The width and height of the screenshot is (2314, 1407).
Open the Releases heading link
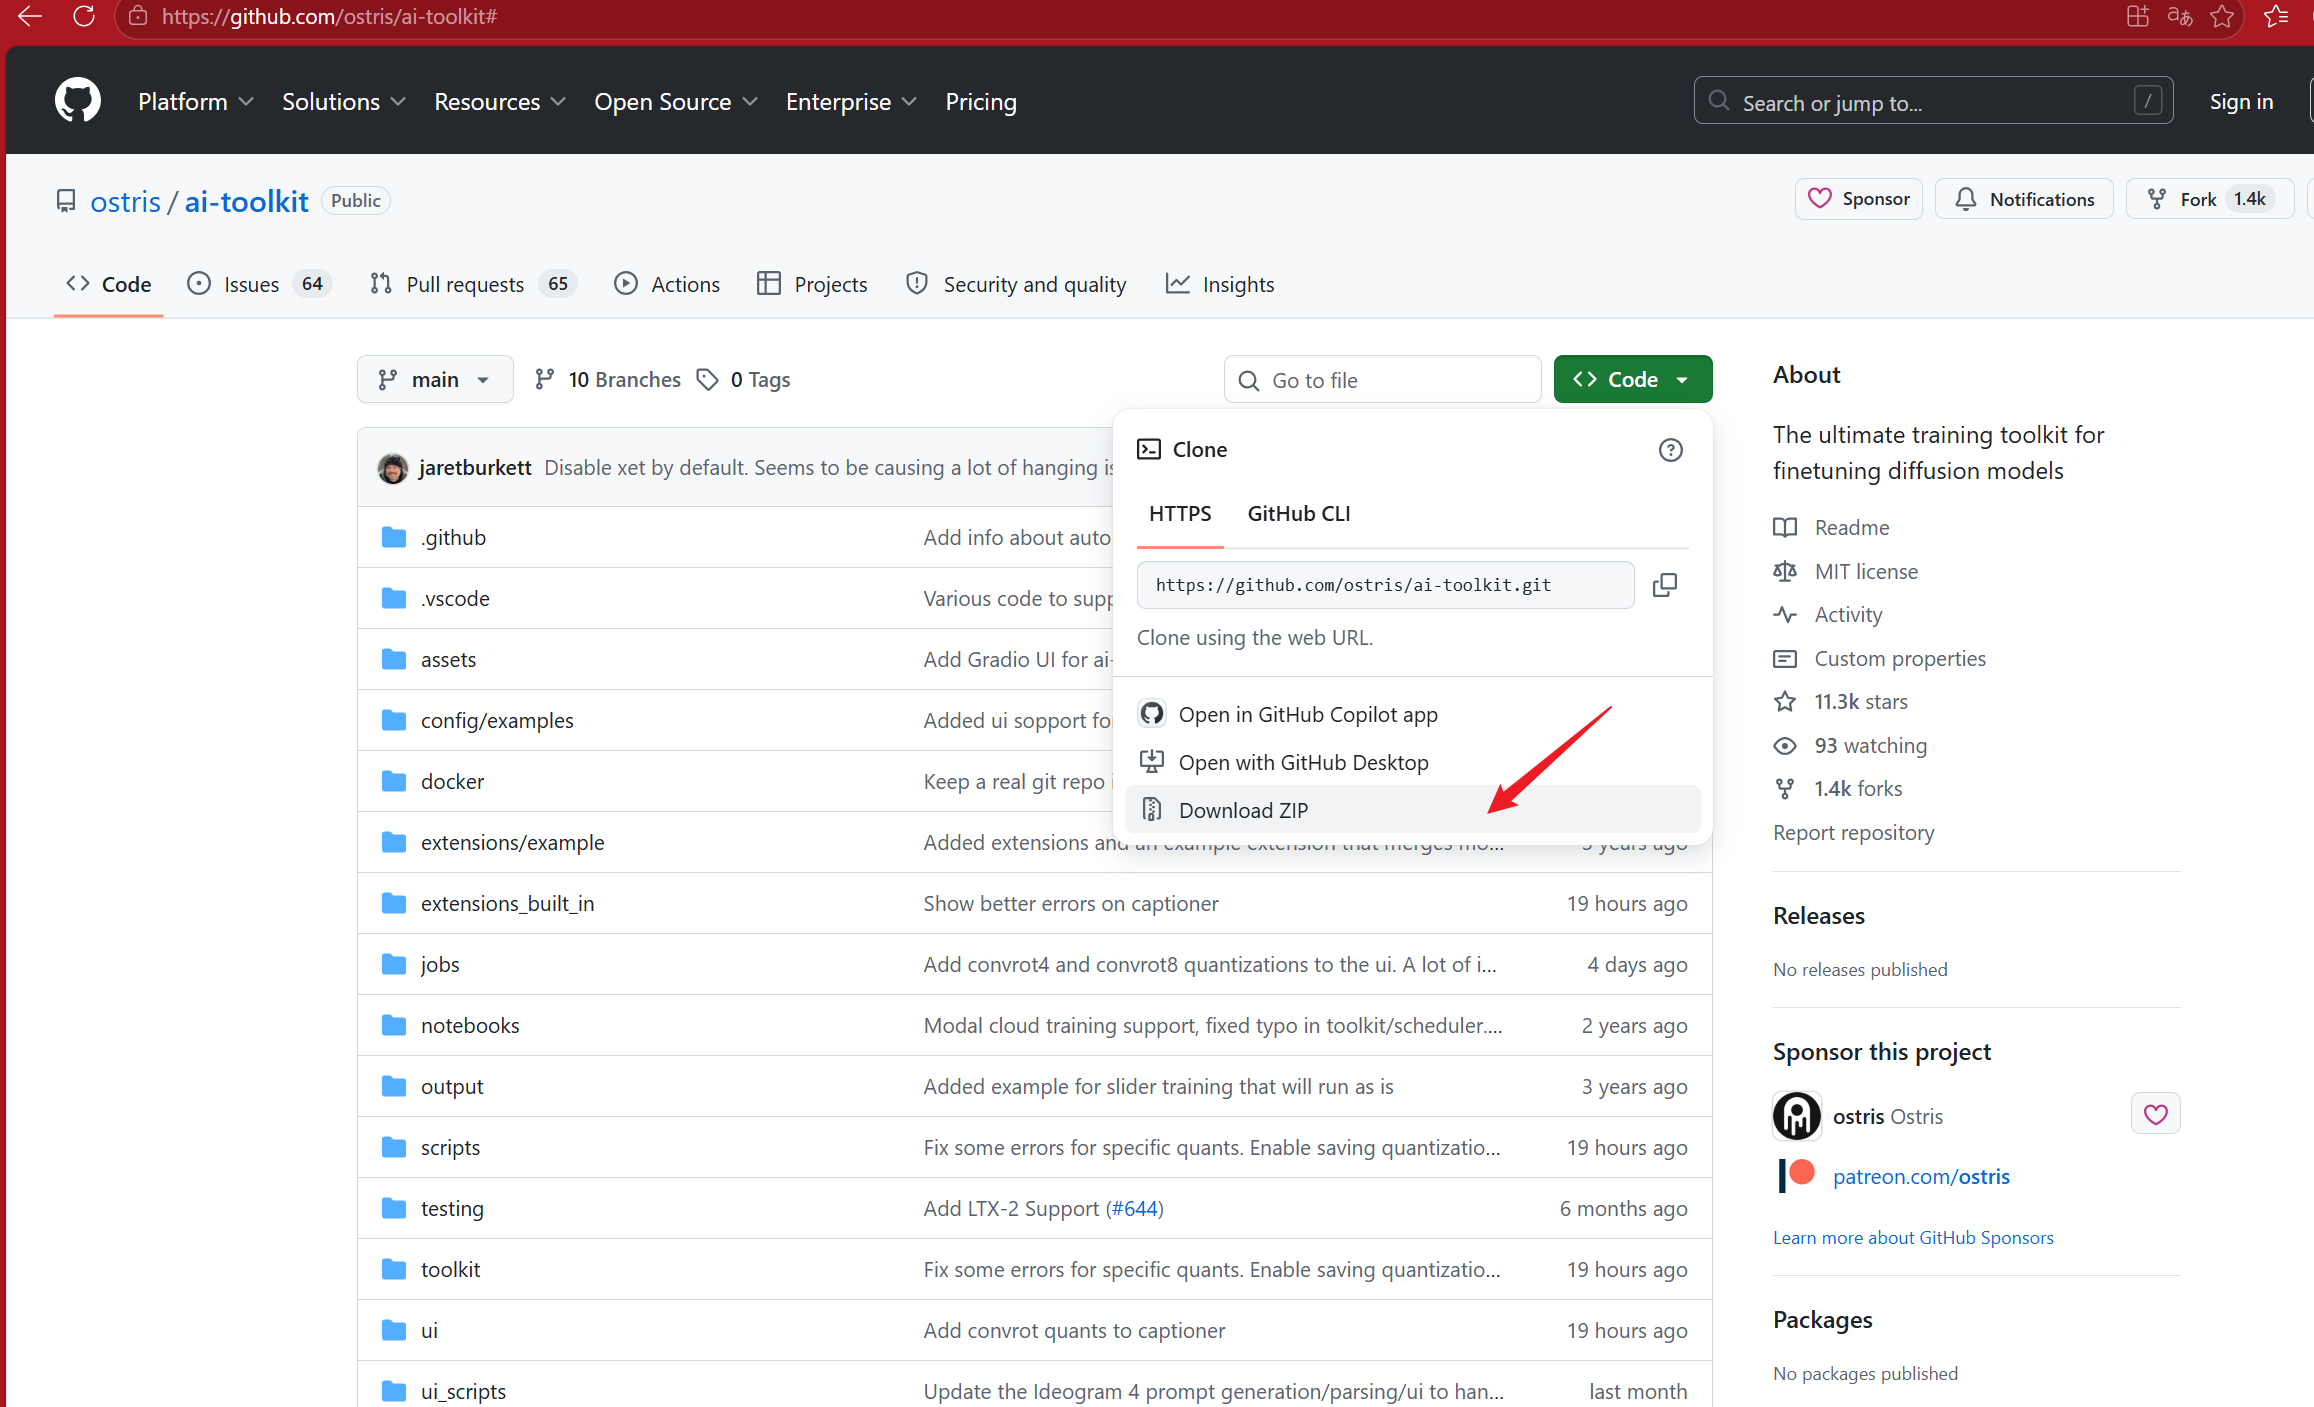coord(1818,915)
